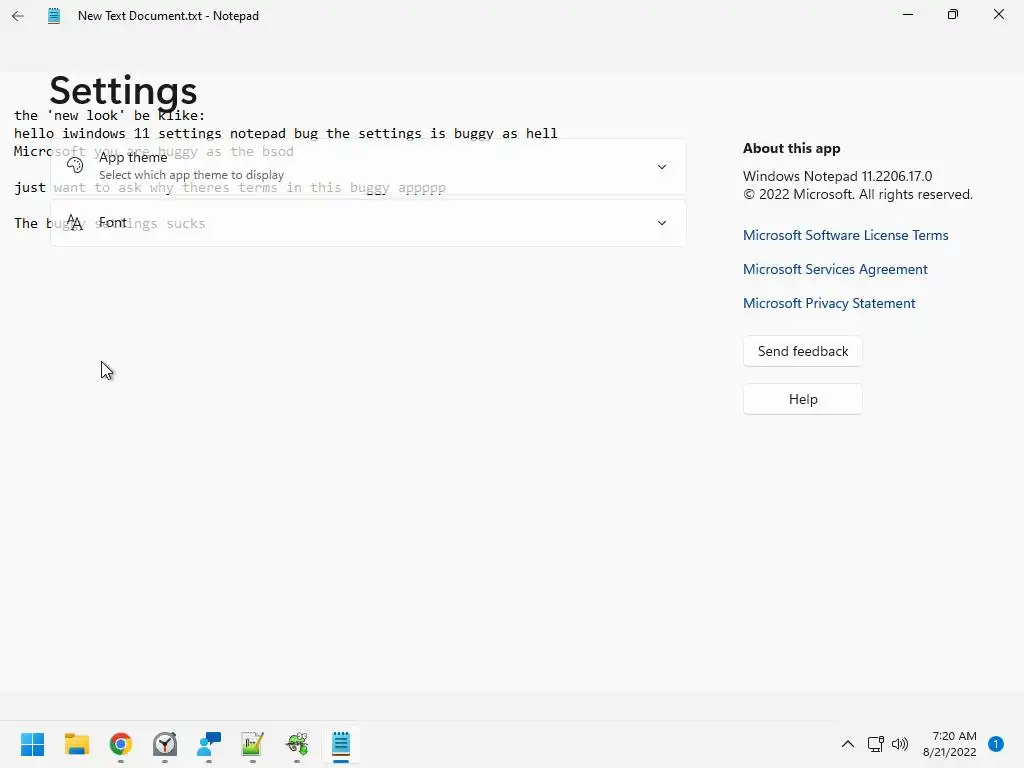Click 'Select which app theme to display' text
Image resolution: width=1024 pixels, height=768 pixels.
(191, 175)
